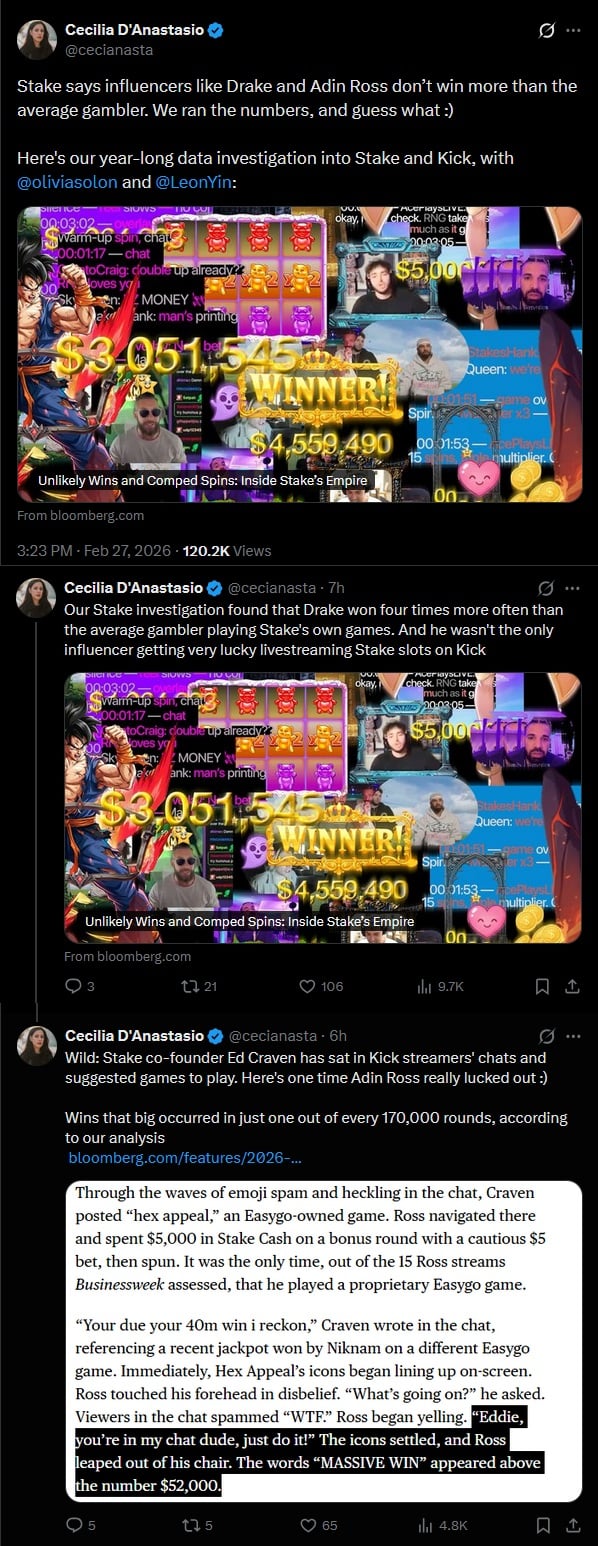The image size is (598, 1546).
Task: Bookmark the second tweet
Action: click(x=542, y=986)
